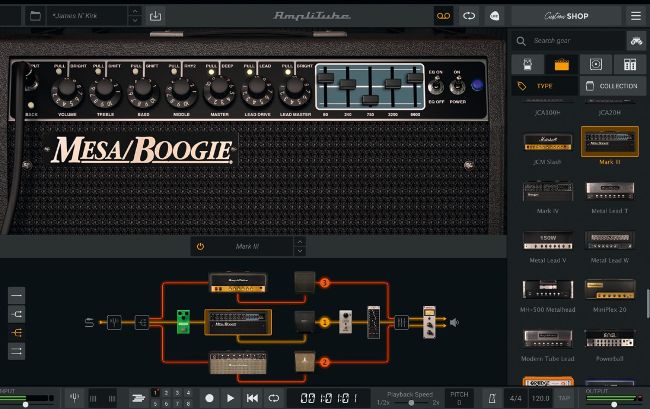
Task: Select the amp category icon in gear browser
Action: [x=561, y=64]
